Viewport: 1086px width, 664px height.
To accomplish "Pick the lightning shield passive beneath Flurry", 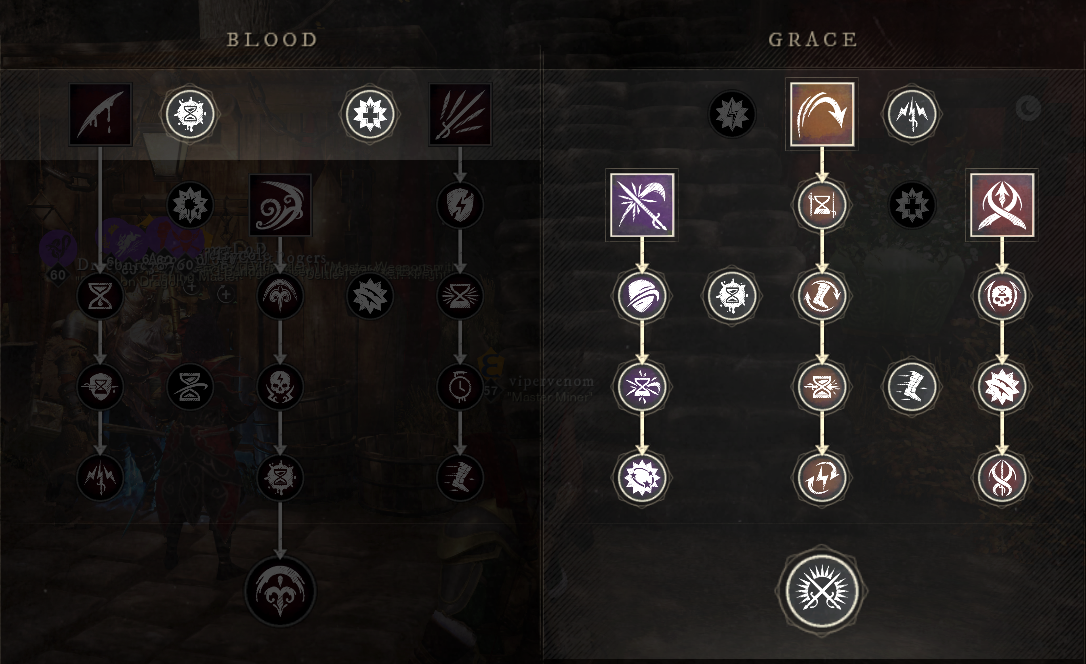I will (460, 205).
